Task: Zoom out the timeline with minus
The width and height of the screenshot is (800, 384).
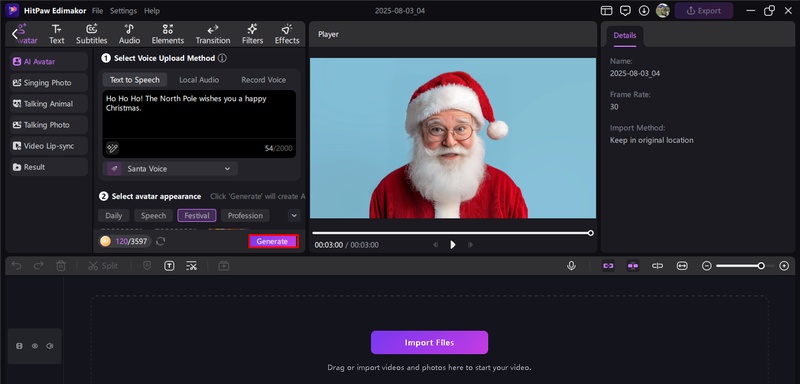Action: click(x=707, y=266)
